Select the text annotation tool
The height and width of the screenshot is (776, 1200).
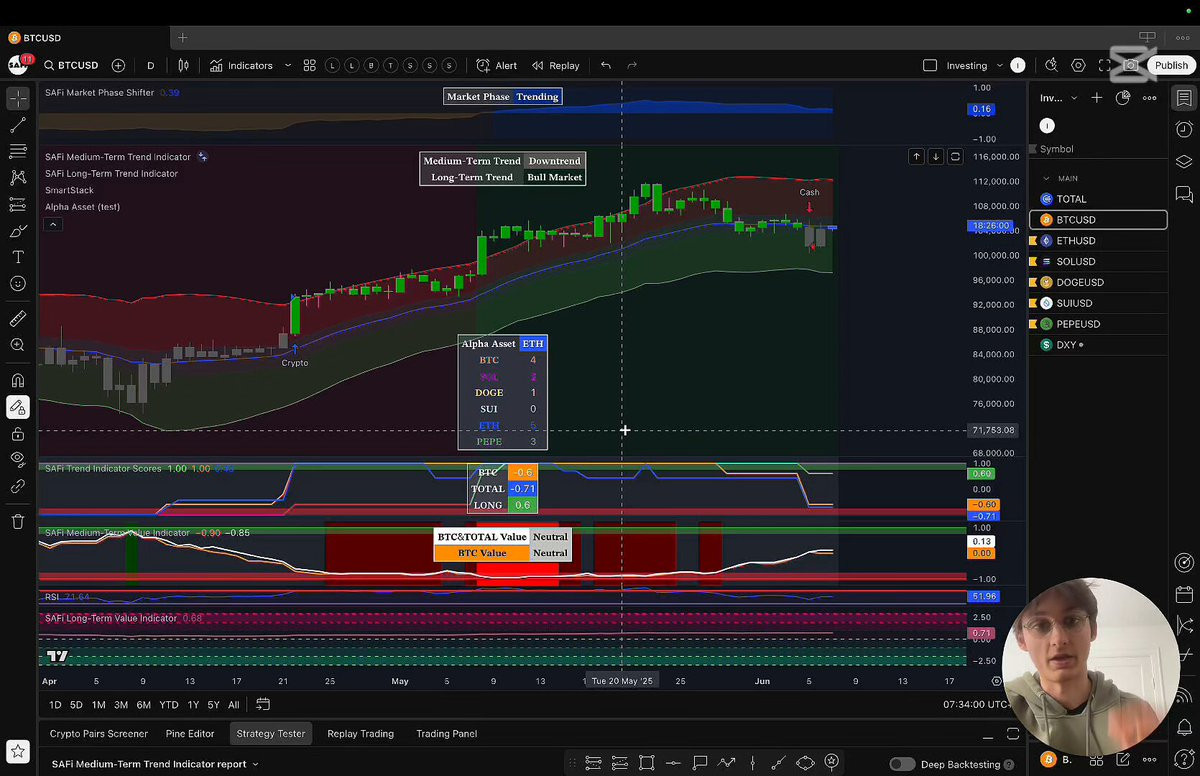click(x=18, y=257)
